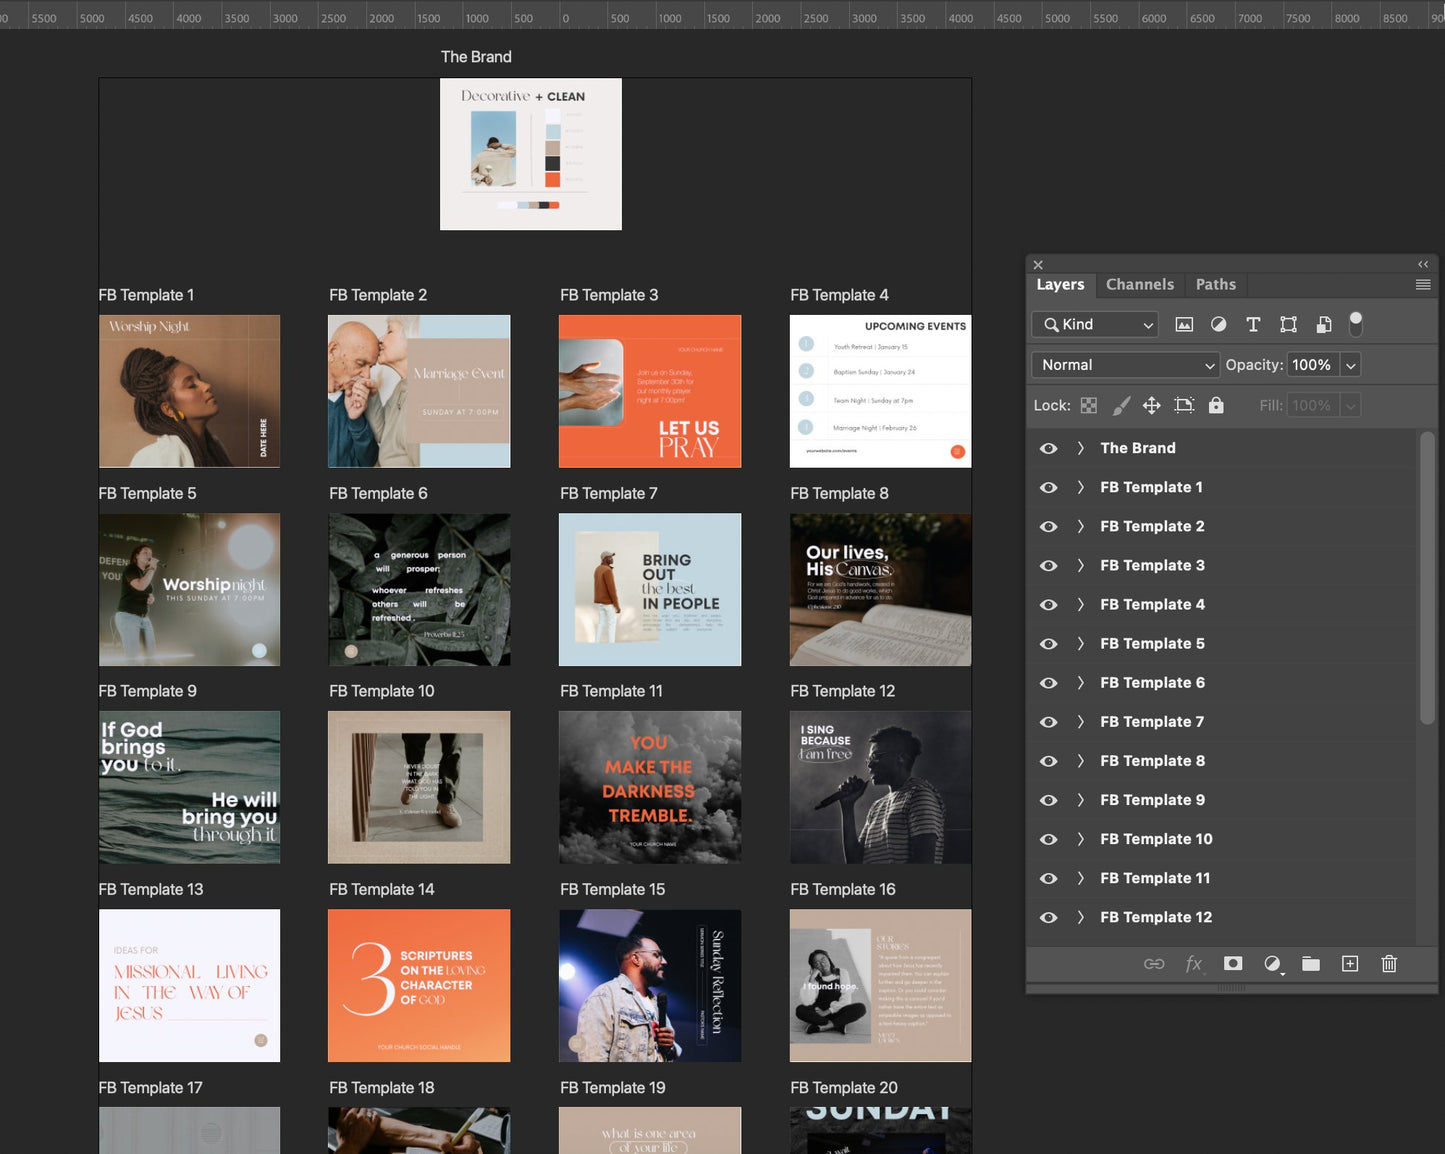The image size is (1445, 1154).
Task: Click lock transparent pixels icon
Action: 1089,405
